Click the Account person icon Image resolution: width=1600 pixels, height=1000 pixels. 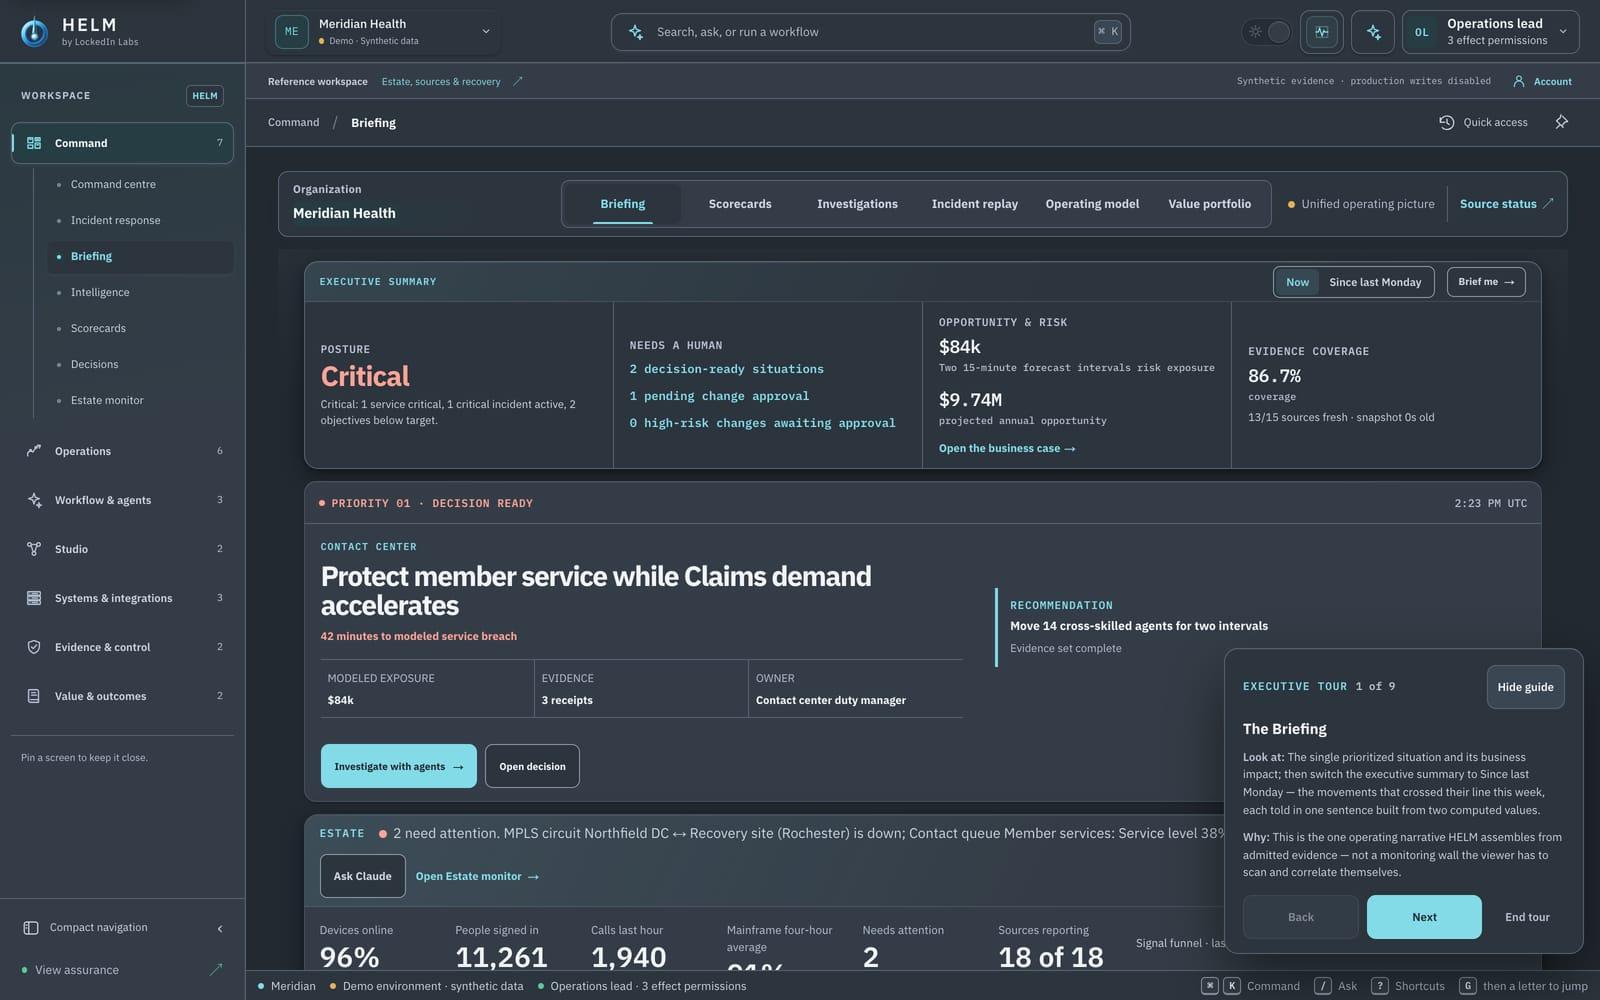[x=1519, y=81]
